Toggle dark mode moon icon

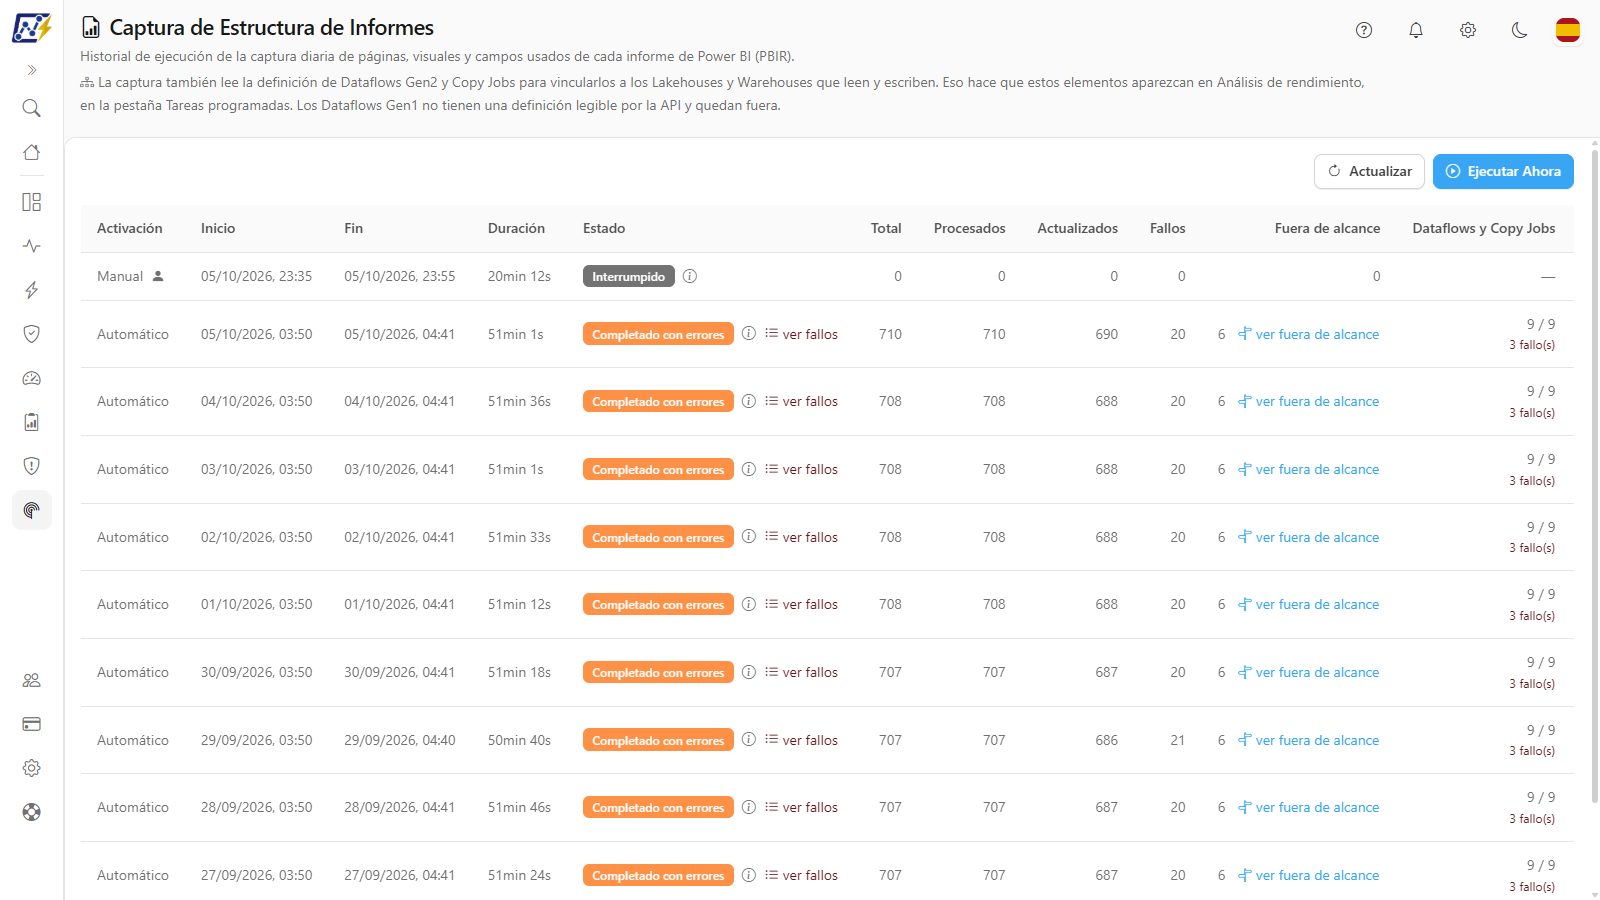(1520, 30)
